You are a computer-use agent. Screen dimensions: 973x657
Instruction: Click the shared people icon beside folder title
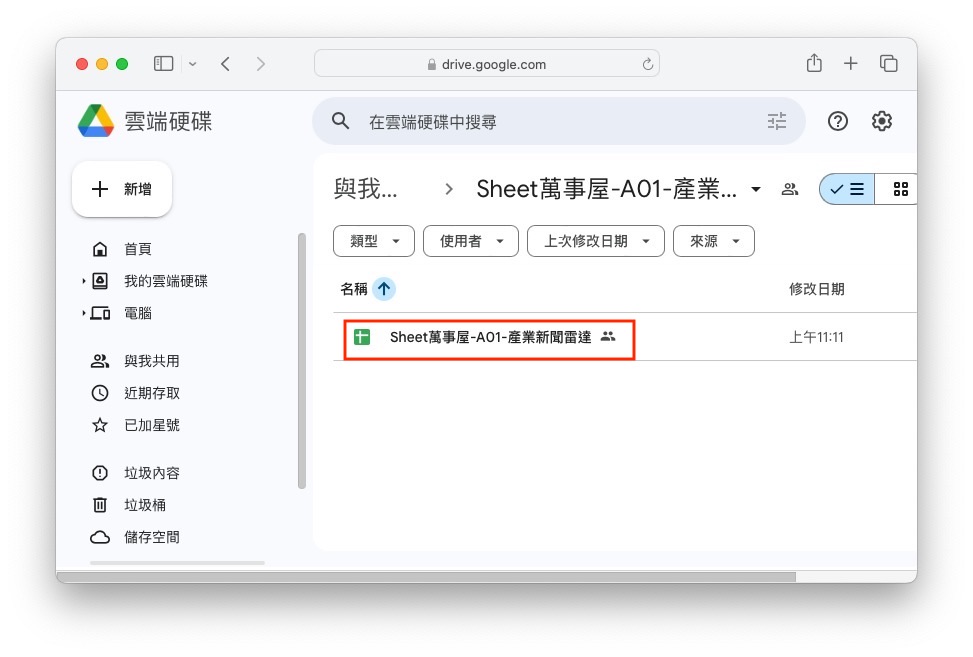[789, 189]
